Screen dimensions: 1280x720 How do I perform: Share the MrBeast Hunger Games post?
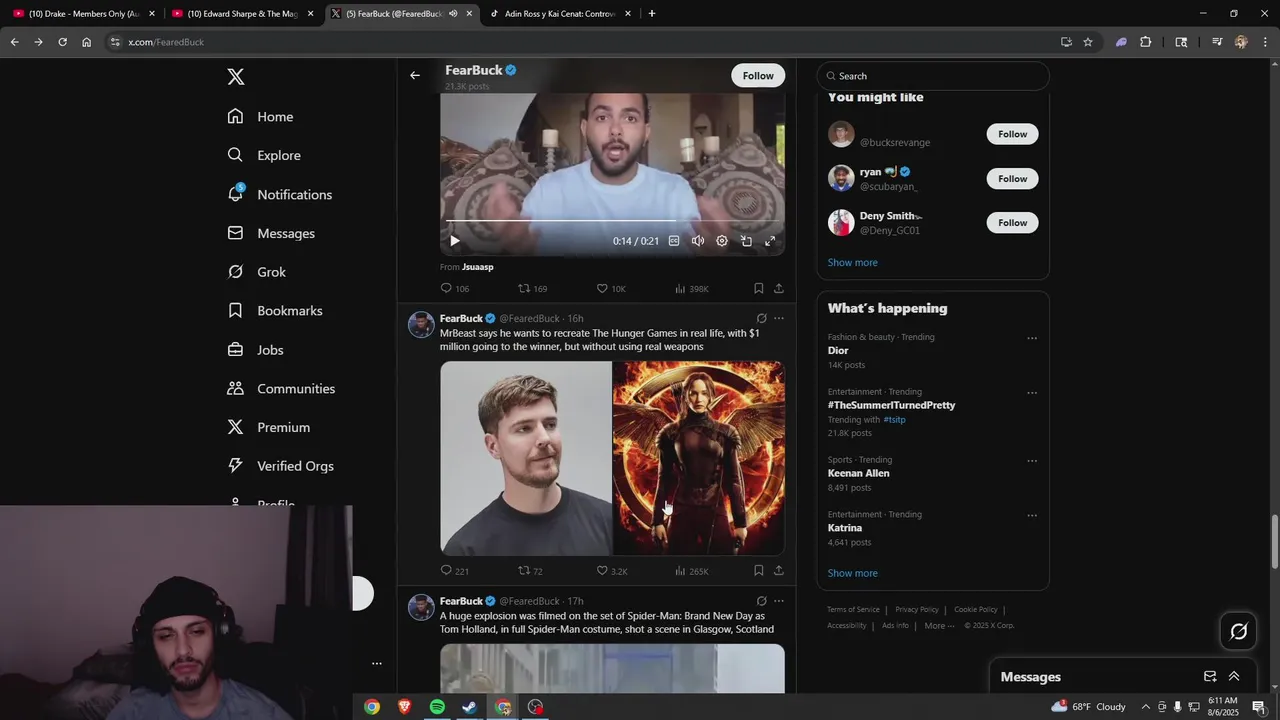click(x=779, y=571)
